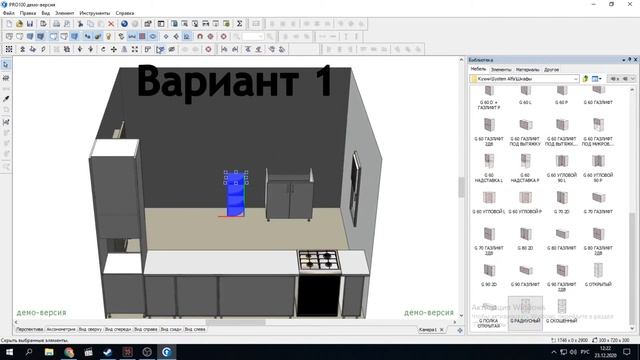
Task: Toggle the purple square shading button
Action: coord(142,36)
